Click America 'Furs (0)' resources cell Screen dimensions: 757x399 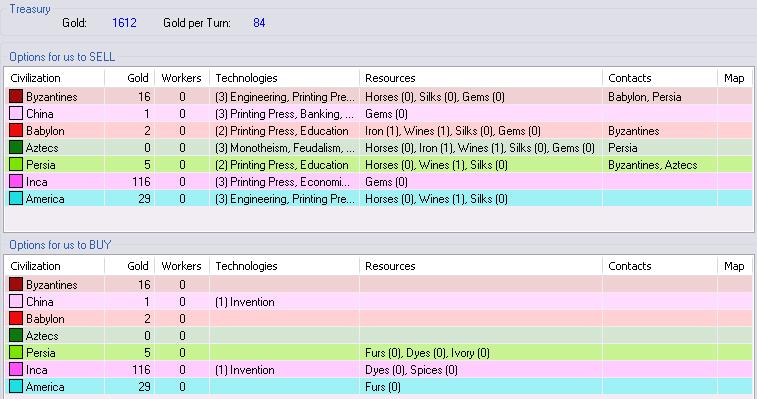coord(383,386)
